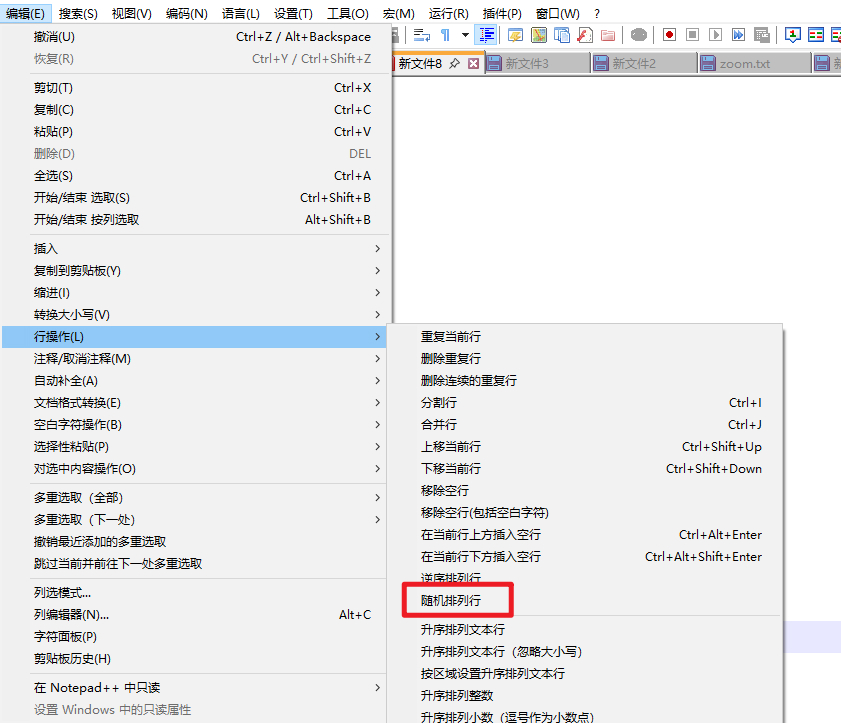Select 移除空行 in the submenu
This screenshot has width=841, height=723.
point(585,491)
